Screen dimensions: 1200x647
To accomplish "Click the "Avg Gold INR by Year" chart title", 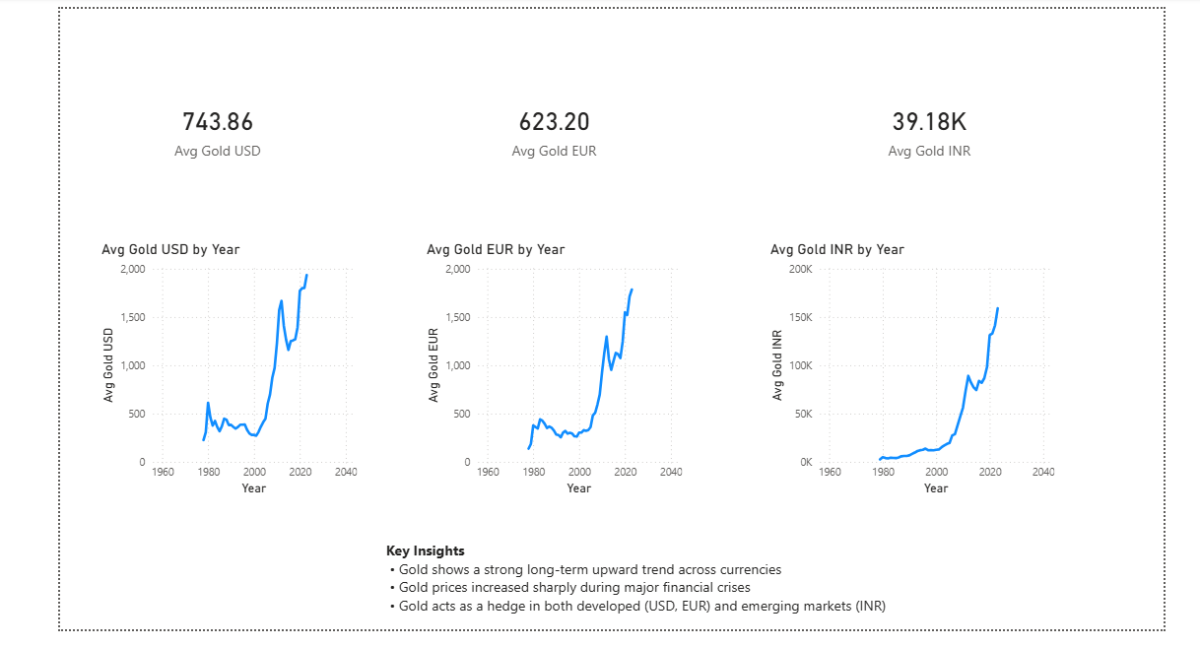I will point(837,249).
